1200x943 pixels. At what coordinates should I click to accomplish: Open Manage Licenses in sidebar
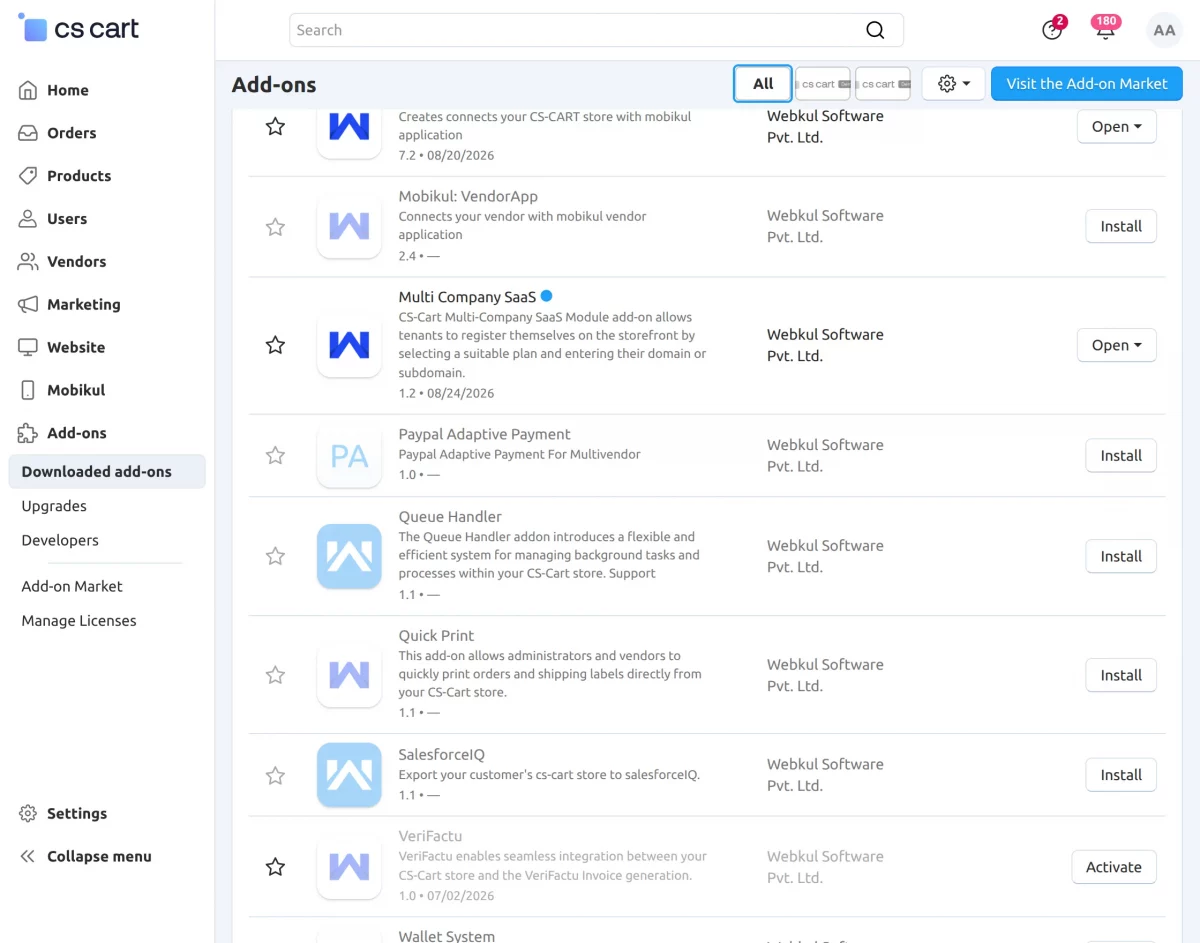79,621
